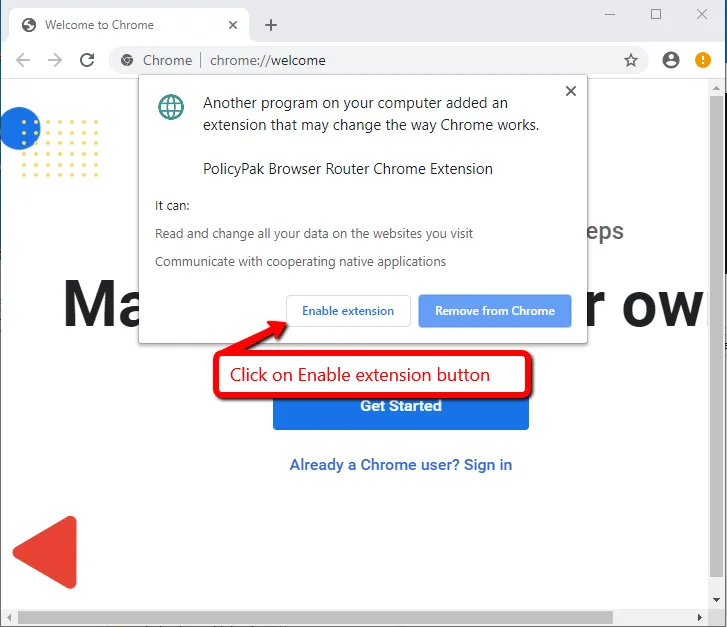Maximize the Chrome window
The height and width of the screenshot is (627, 727).
coord(656,14)
